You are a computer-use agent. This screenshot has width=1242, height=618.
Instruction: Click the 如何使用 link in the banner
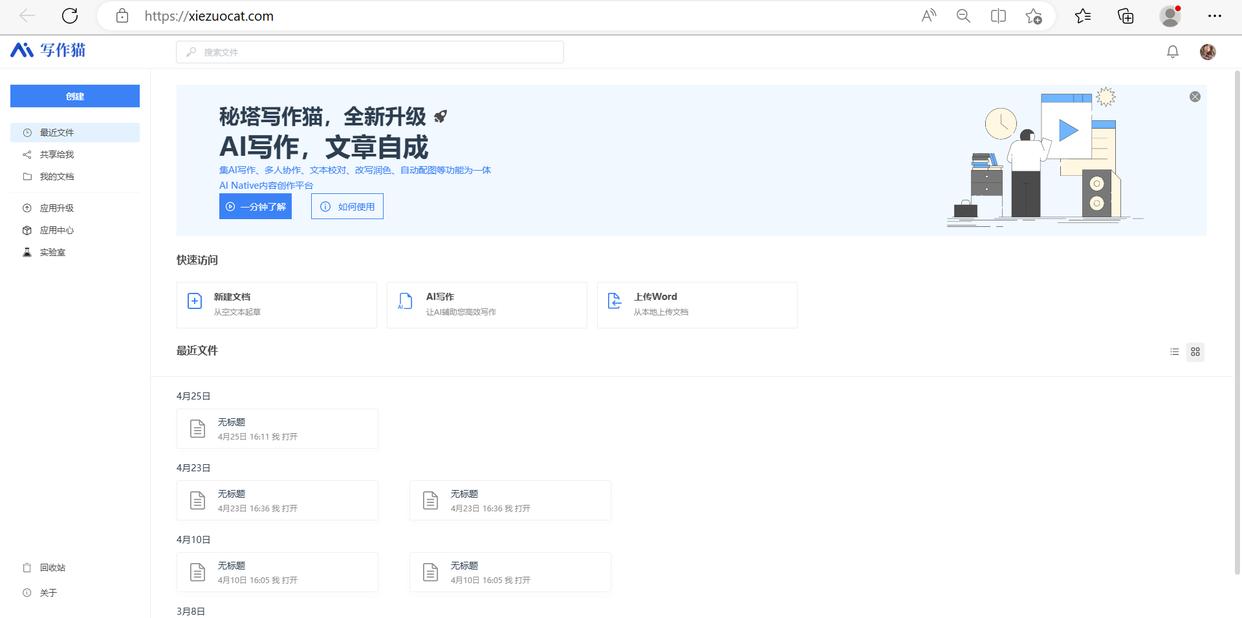(346, 206)
